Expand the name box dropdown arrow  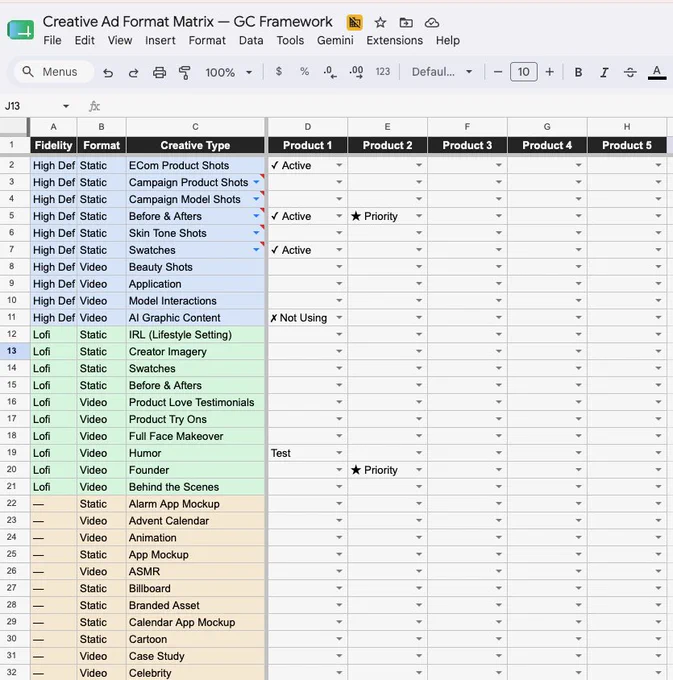tap(66, 106)
